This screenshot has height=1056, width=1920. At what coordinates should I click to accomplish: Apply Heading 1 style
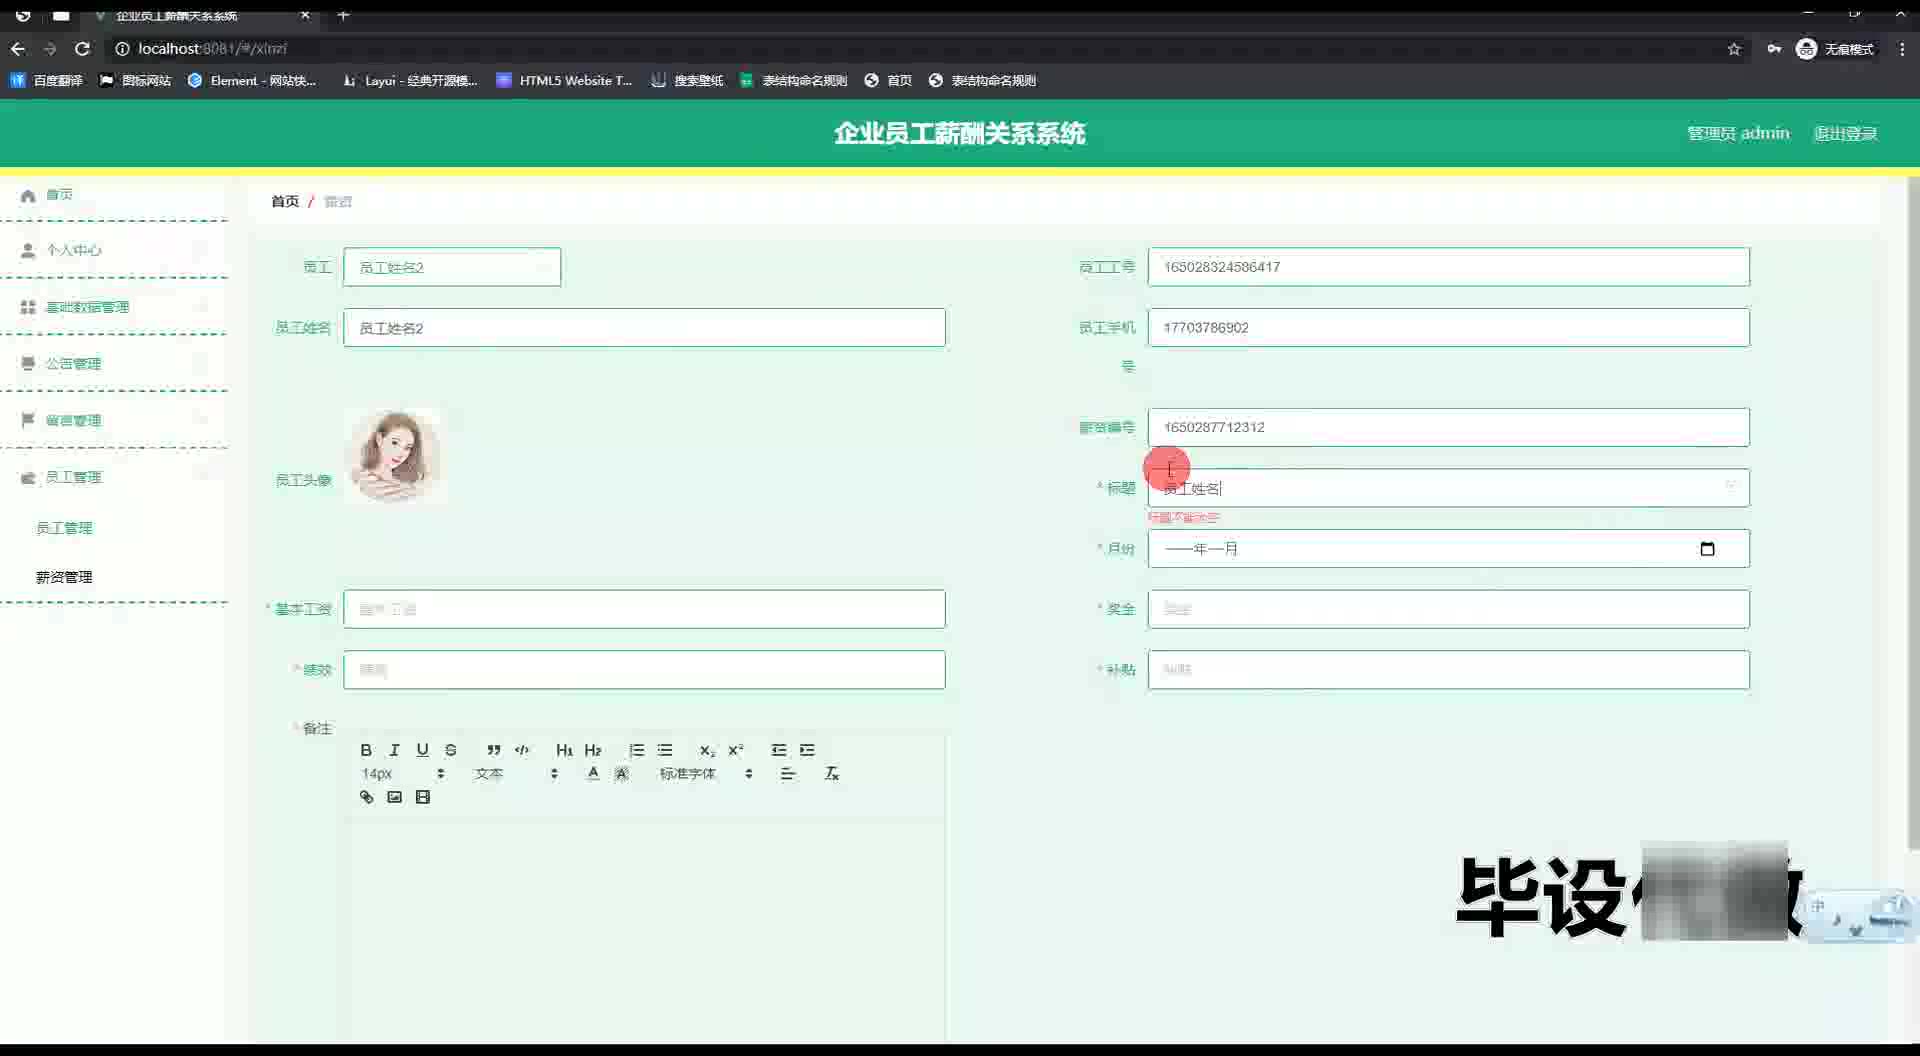[564, 750]
